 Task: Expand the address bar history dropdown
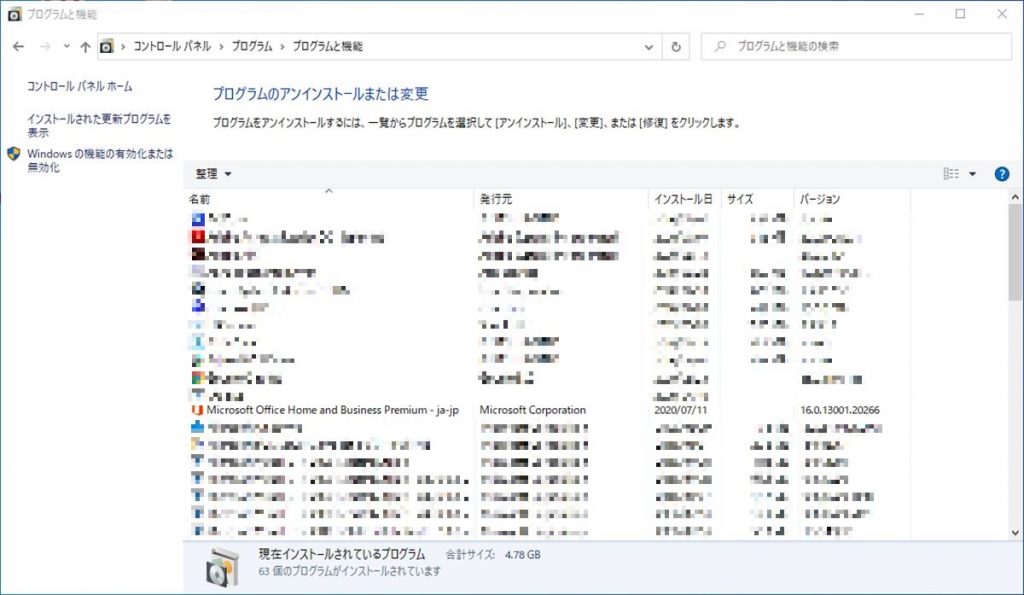[648, 47]
